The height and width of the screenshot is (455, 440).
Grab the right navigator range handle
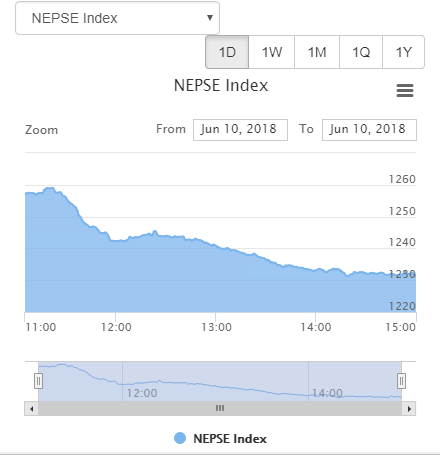pyautogui.click(x=401, y=381)
